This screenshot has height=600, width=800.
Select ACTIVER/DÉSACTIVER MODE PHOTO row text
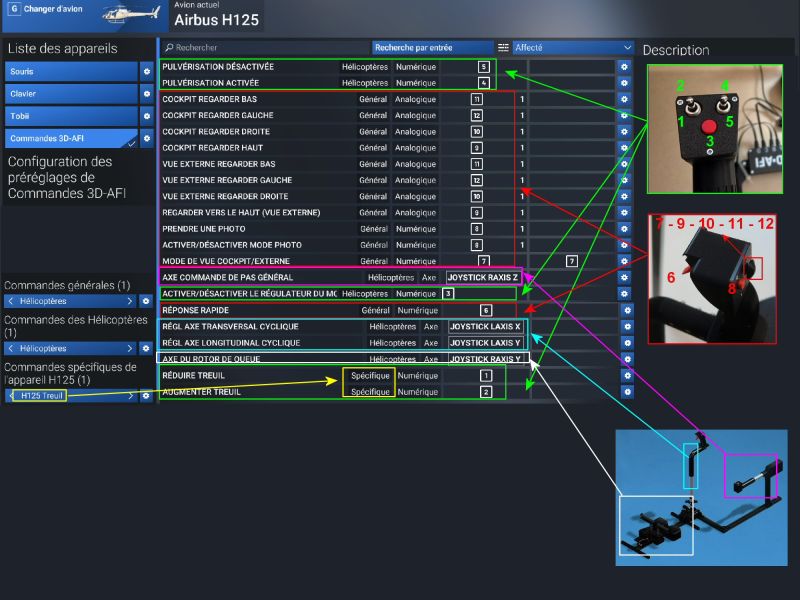[232, 245]
